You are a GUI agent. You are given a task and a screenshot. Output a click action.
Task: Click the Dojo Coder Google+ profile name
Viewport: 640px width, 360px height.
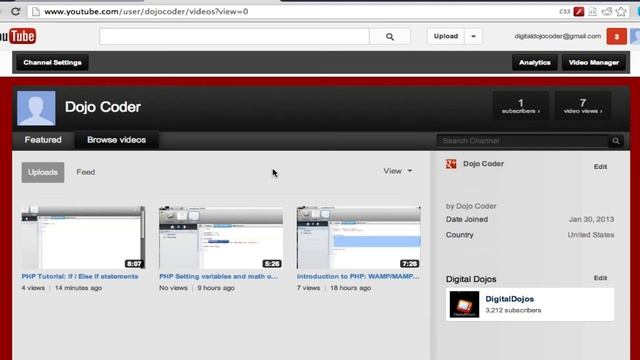click(483, 164)
